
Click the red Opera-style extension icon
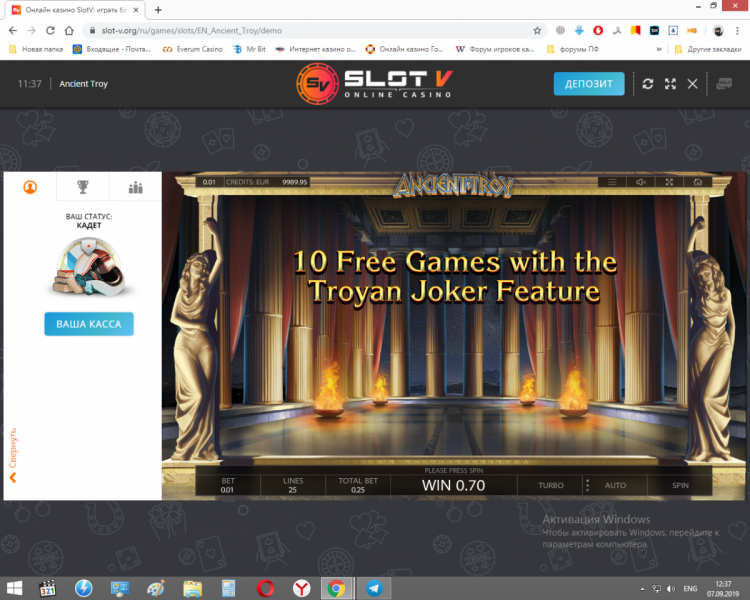pos(598,31)
